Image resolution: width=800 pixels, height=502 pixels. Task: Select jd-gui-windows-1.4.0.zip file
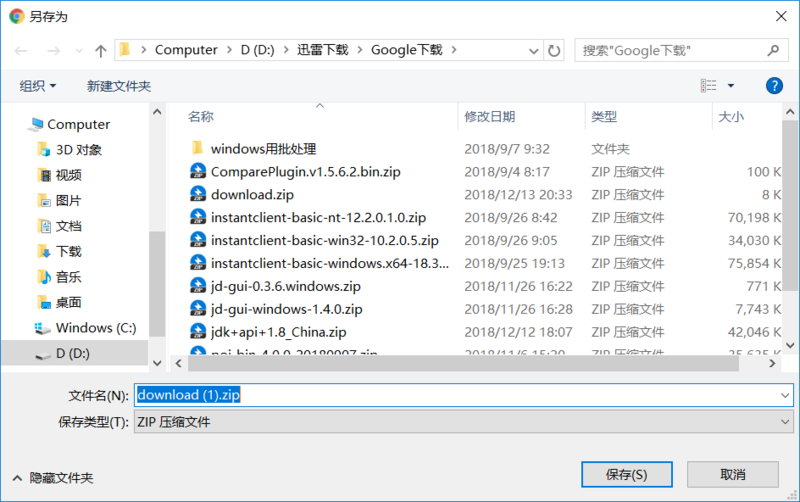click(286, 309)
